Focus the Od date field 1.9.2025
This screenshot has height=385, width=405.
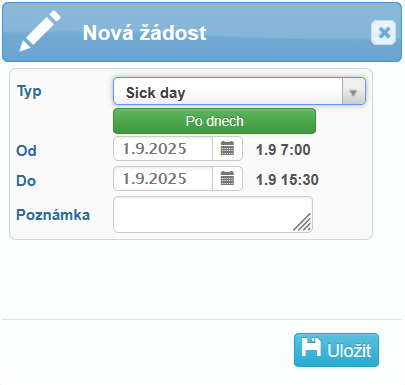point(163,149)
